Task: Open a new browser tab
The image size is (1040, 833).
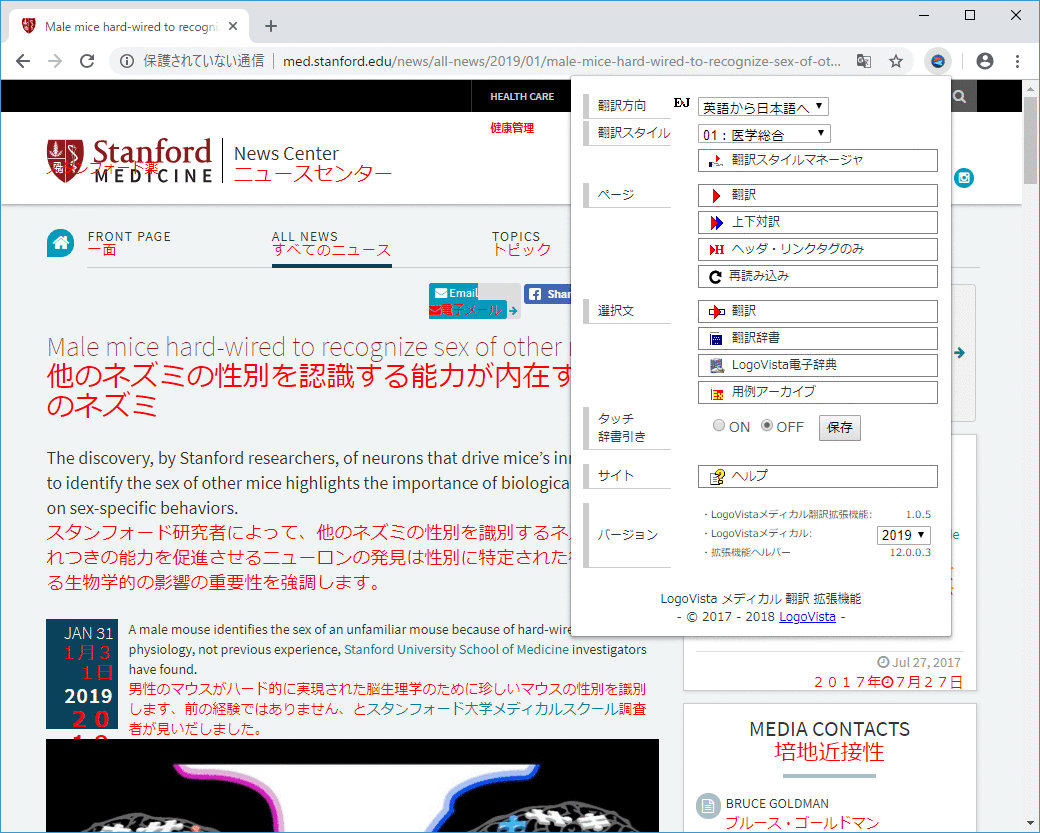Action: [x=271, y=27]
